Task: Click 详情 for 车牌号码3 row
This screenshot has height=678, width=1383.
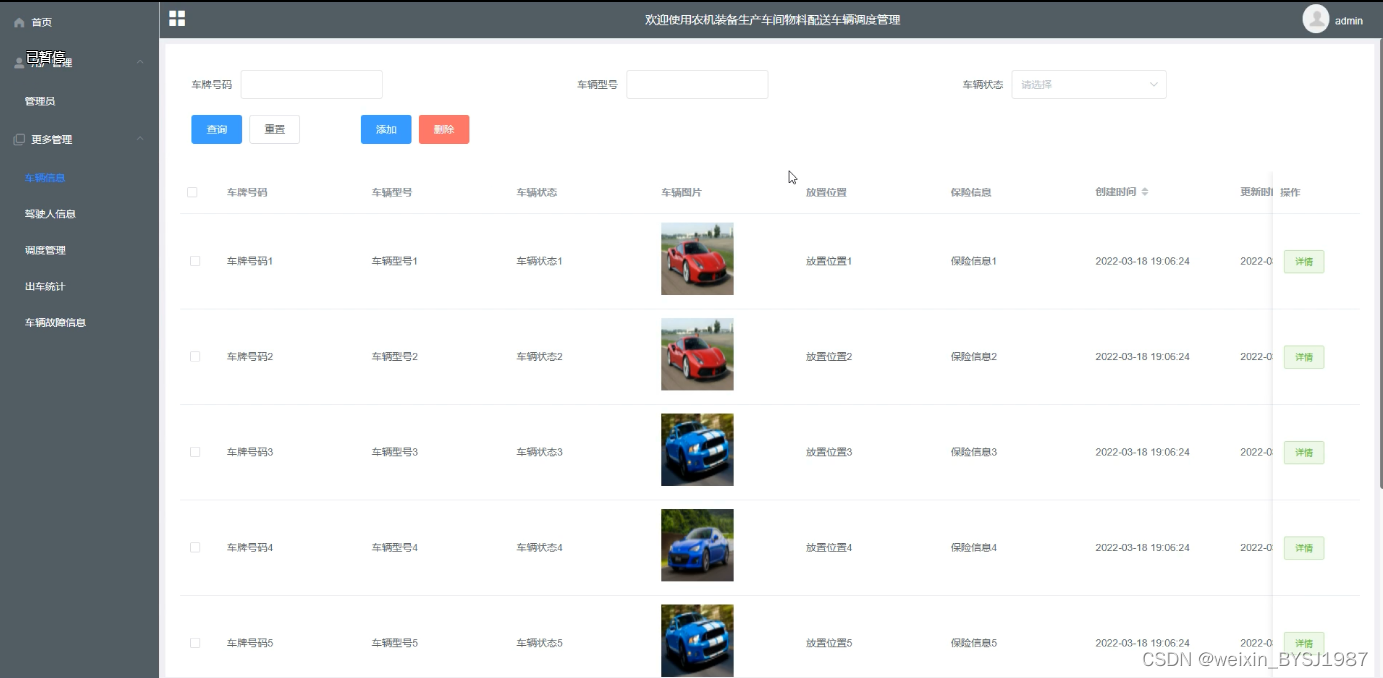Action: tap(1304, 452)
